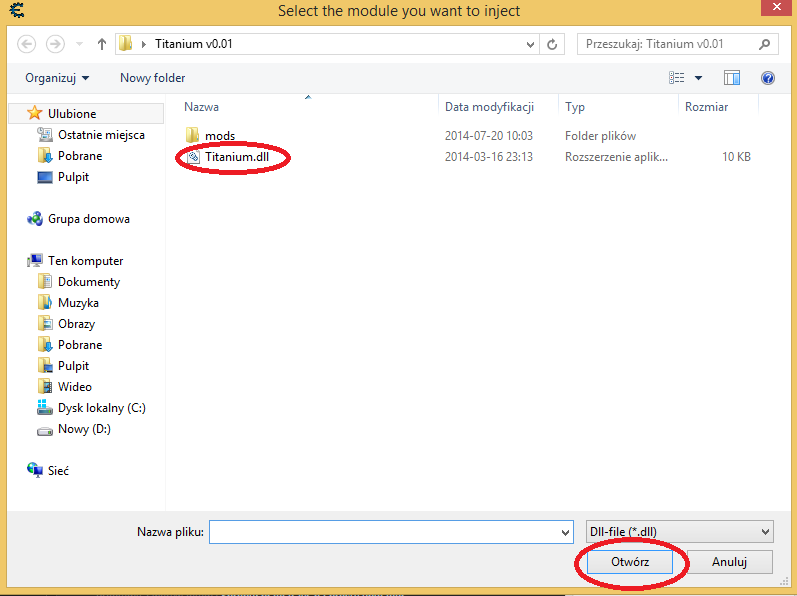Image resolution: width=797 pixels, height=596 pixels.
Task: Click the mods folder icon
Action: [x=192, y=135]
